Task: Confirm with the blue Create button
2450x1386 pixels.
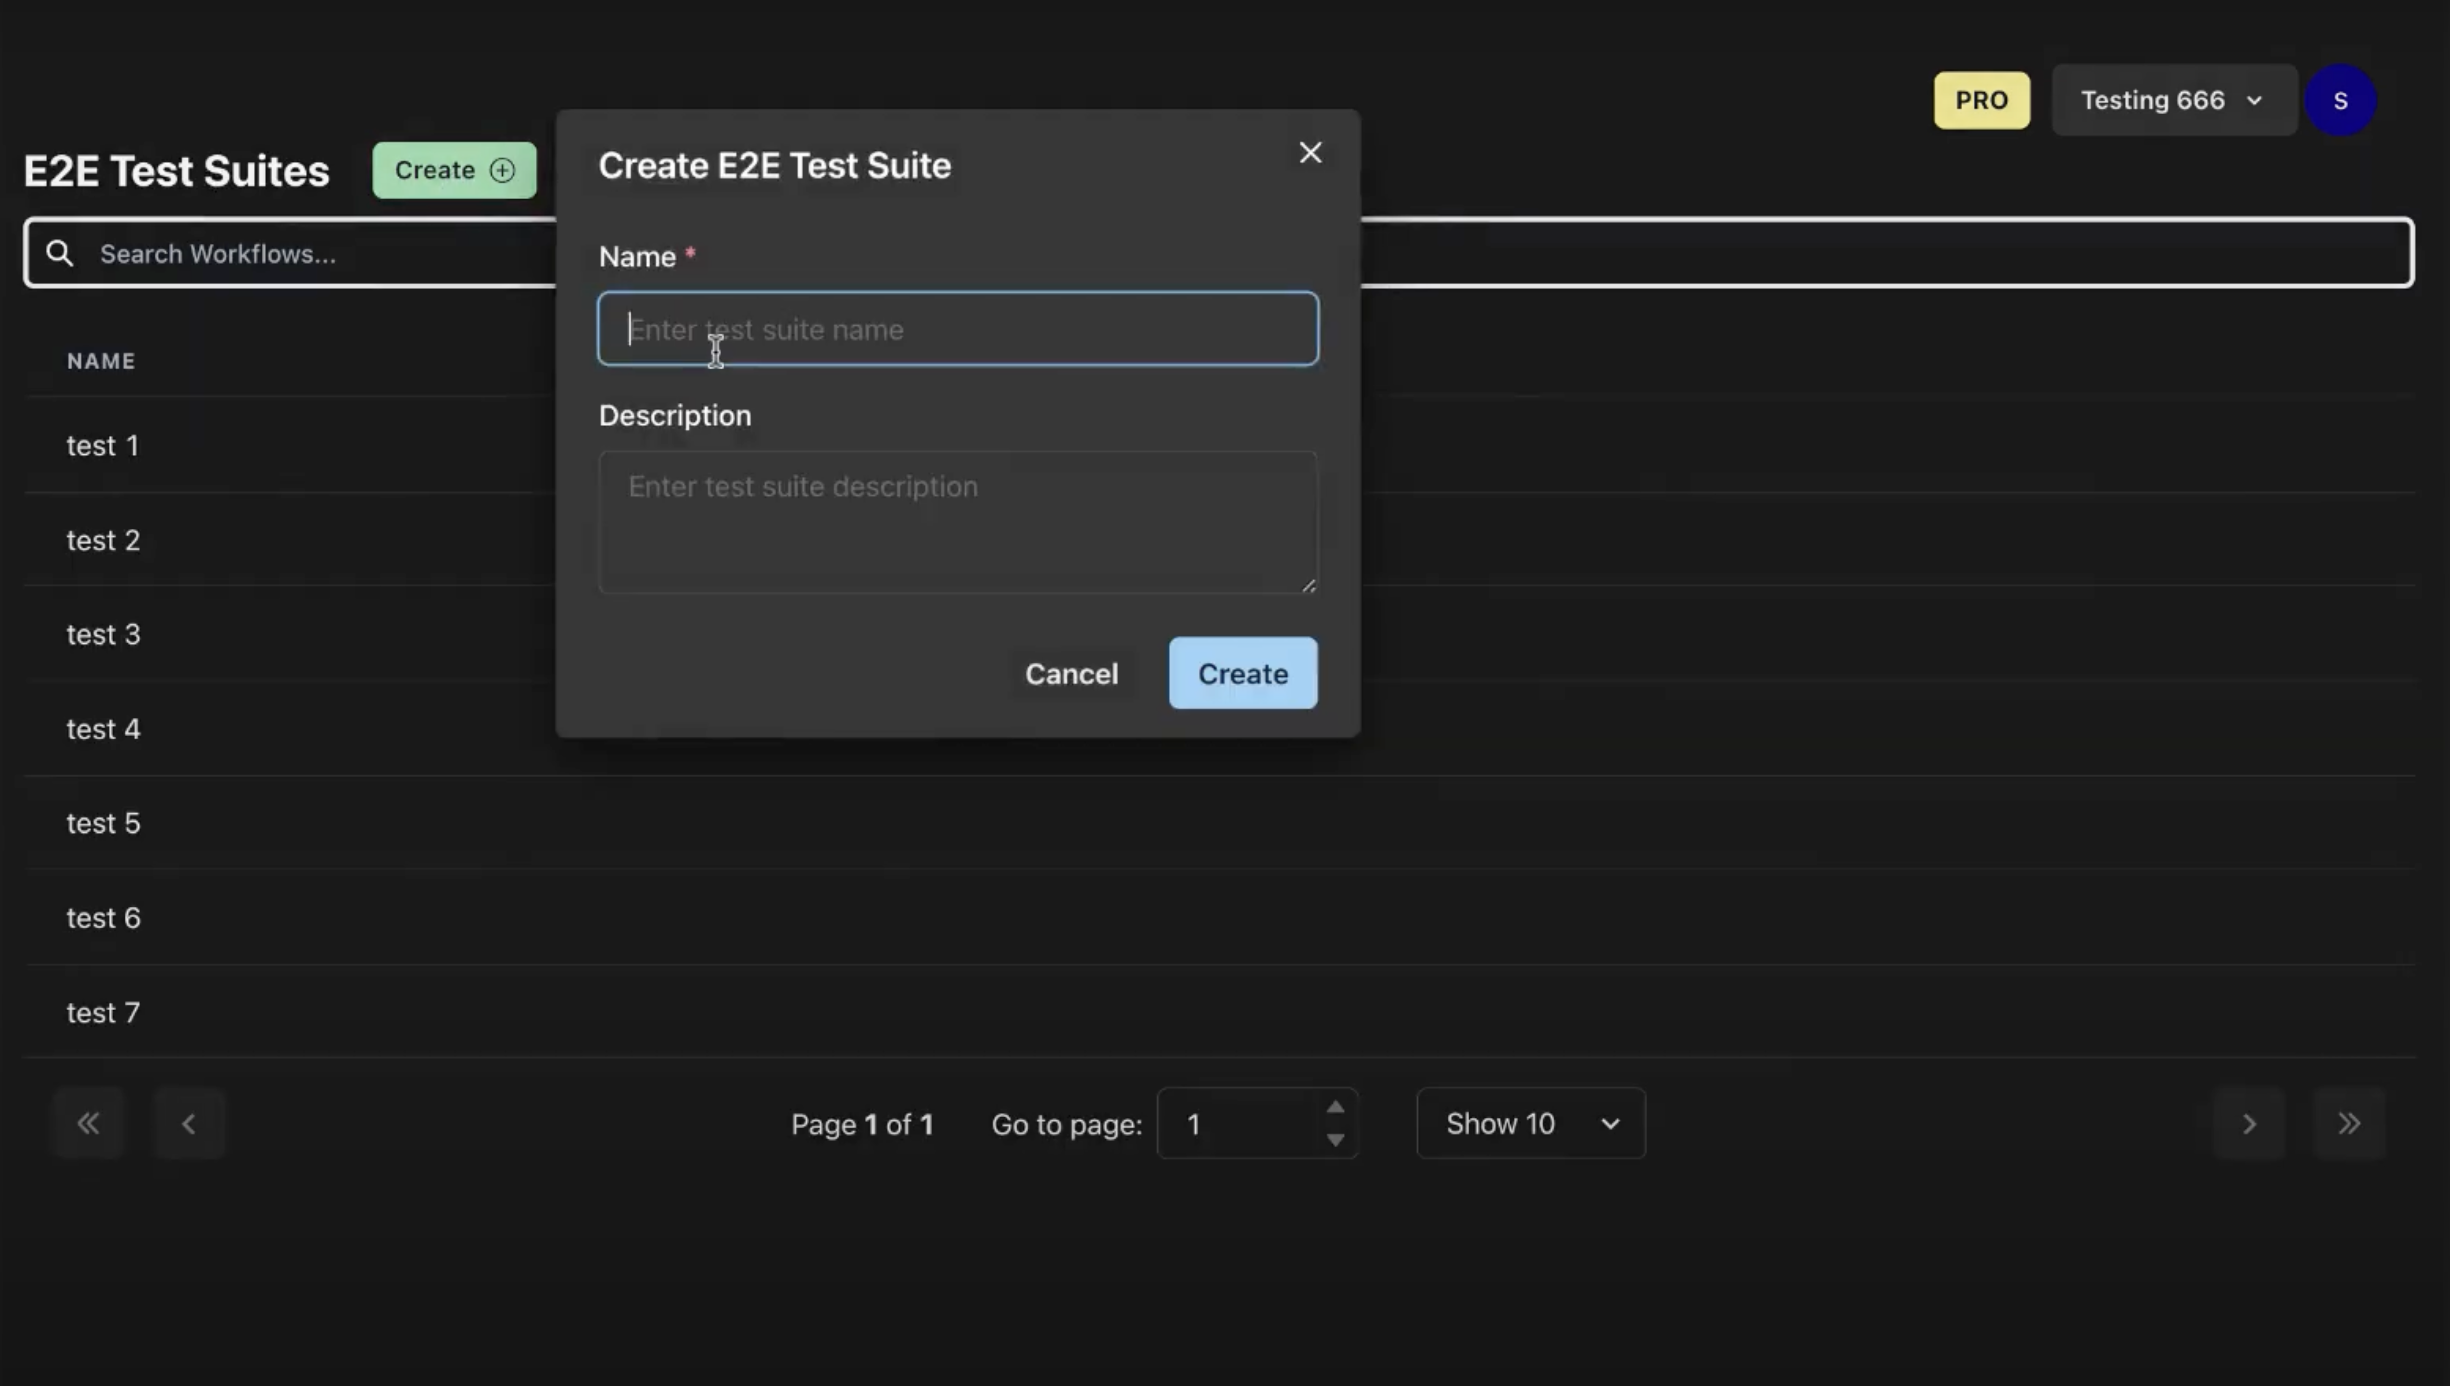Action: click(1243, 674)
